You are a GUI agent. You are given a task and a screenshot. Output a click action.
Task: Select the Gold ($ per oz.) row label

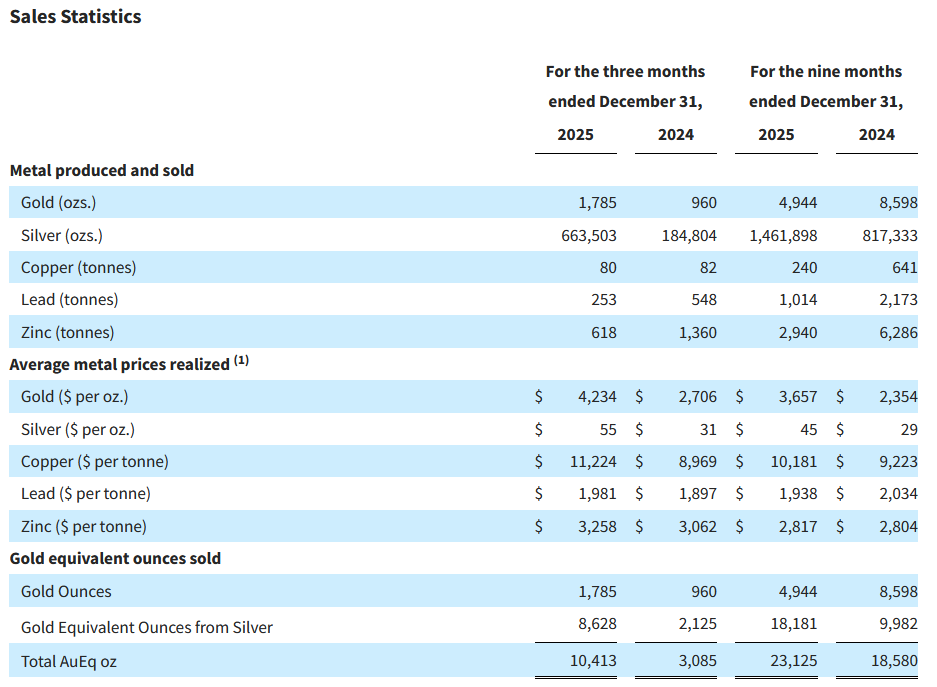pos(74,397)
